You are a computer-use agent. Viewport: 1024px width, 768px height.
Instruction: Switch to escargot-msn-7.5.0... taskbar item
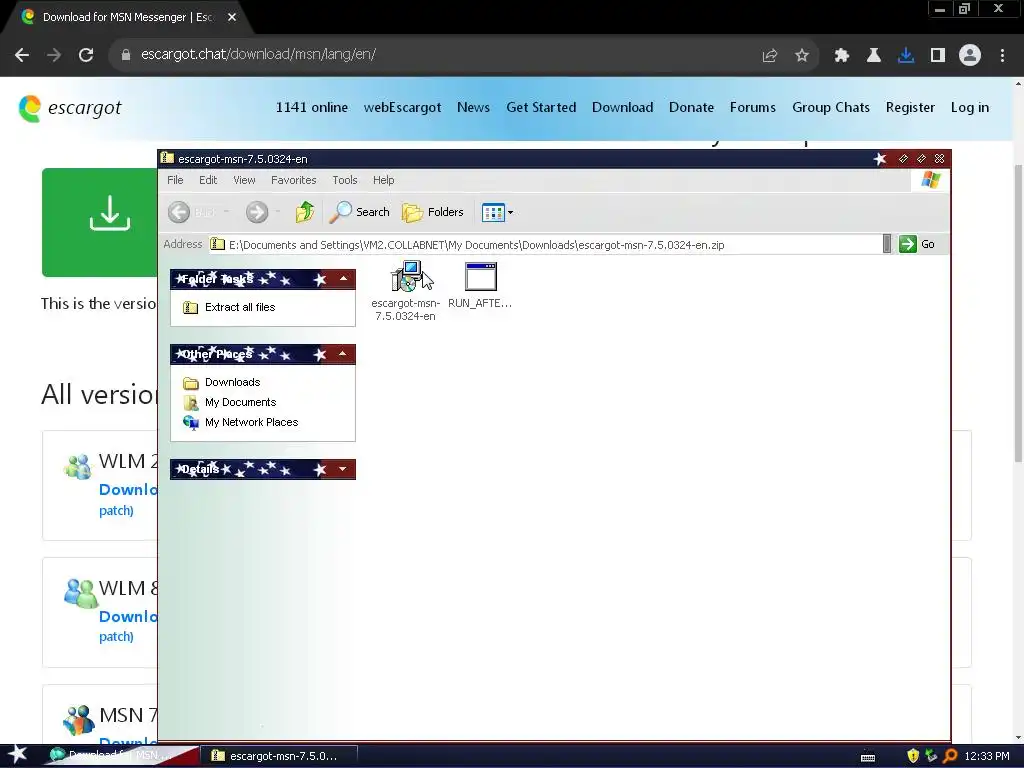pyautogui.click(x=279, y=756)
